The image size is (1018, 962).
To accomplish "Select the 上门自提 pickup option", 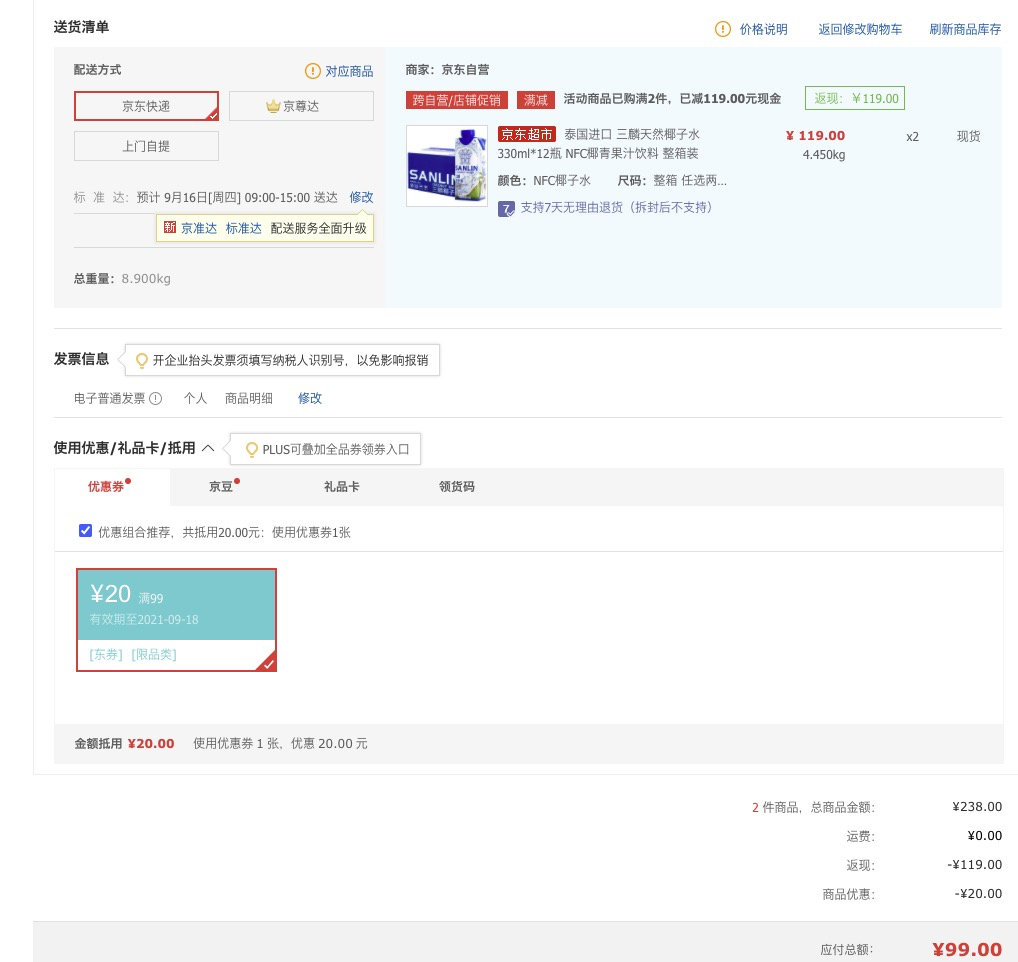I will (146, 146).
